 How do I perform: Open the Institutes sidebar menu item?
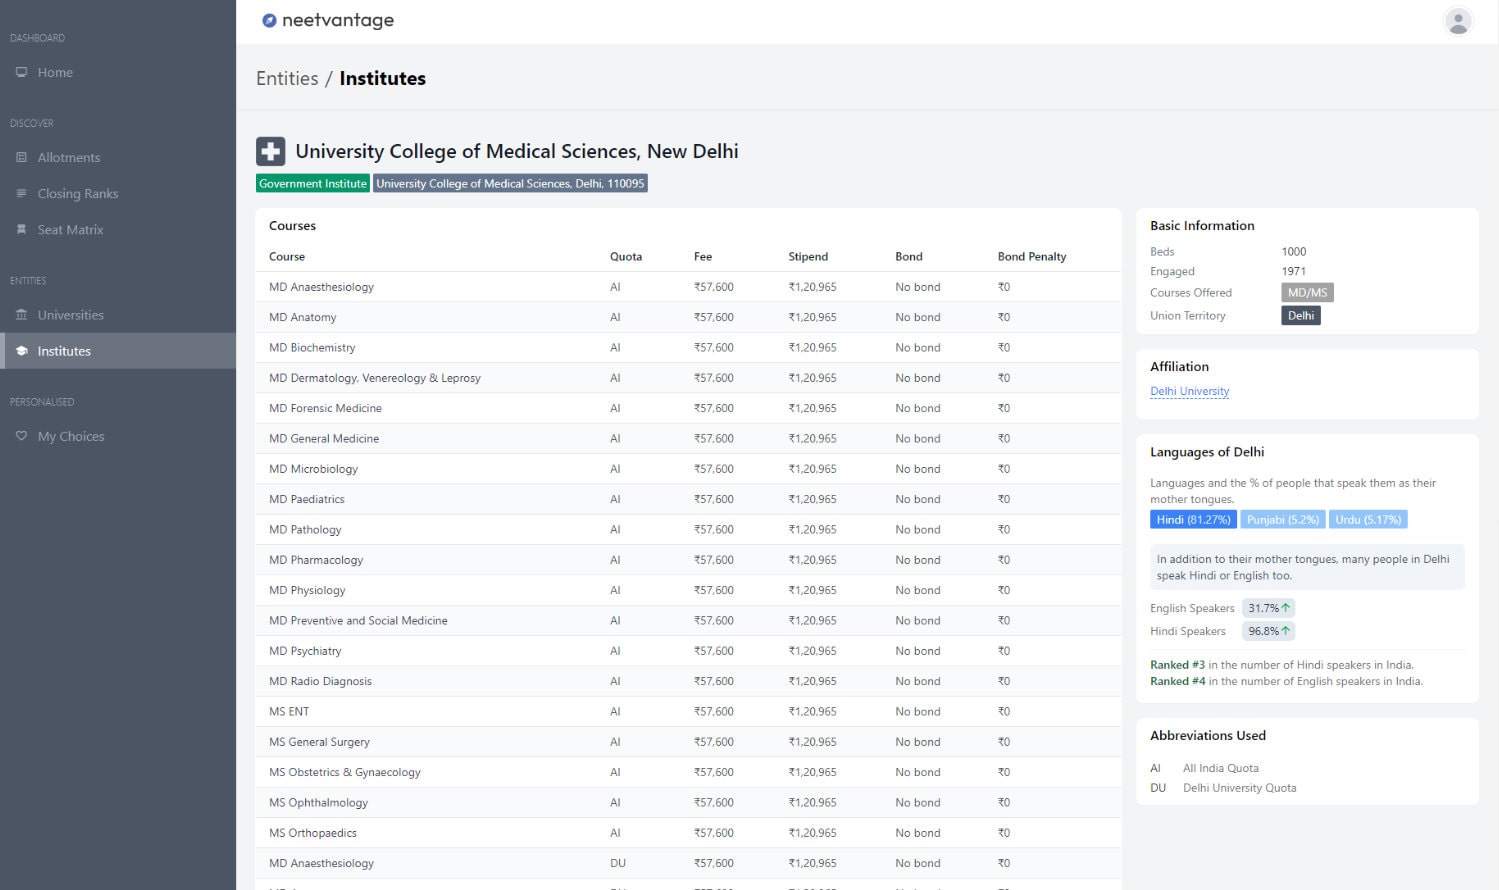click(x=64, y=351)
